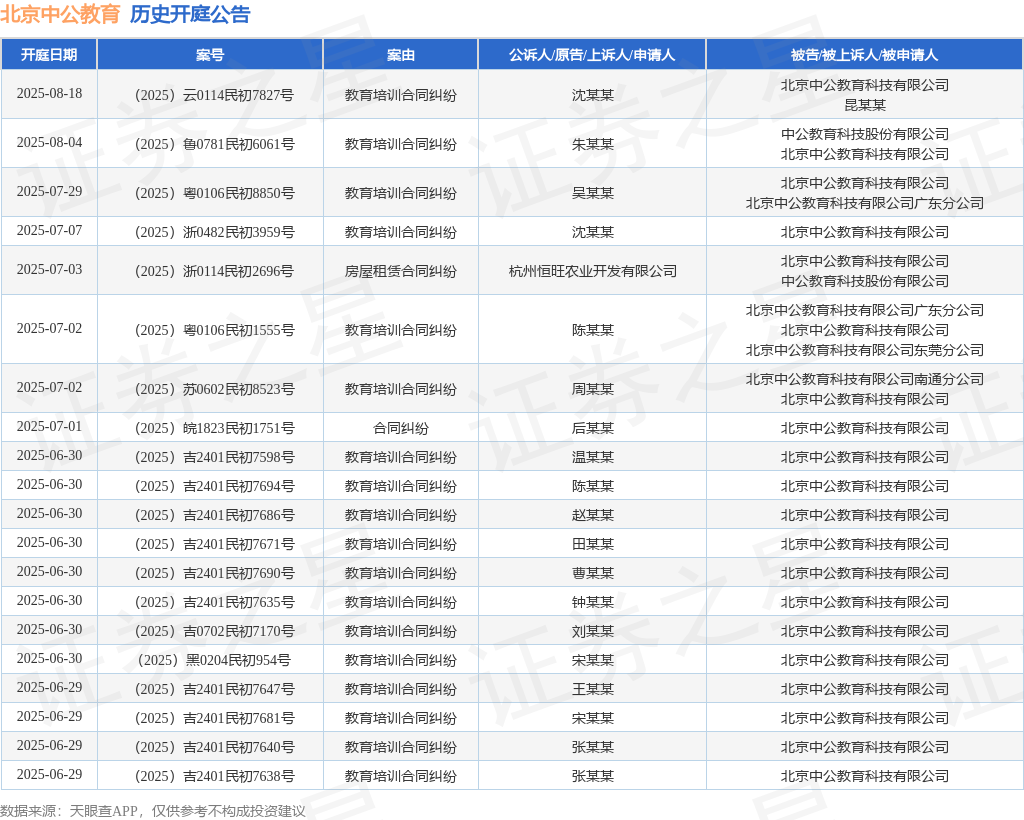Click date cell 2025-07-29
Image resolution: width=1024 pixels, height=820 pixels.
[x=50, y=191]
